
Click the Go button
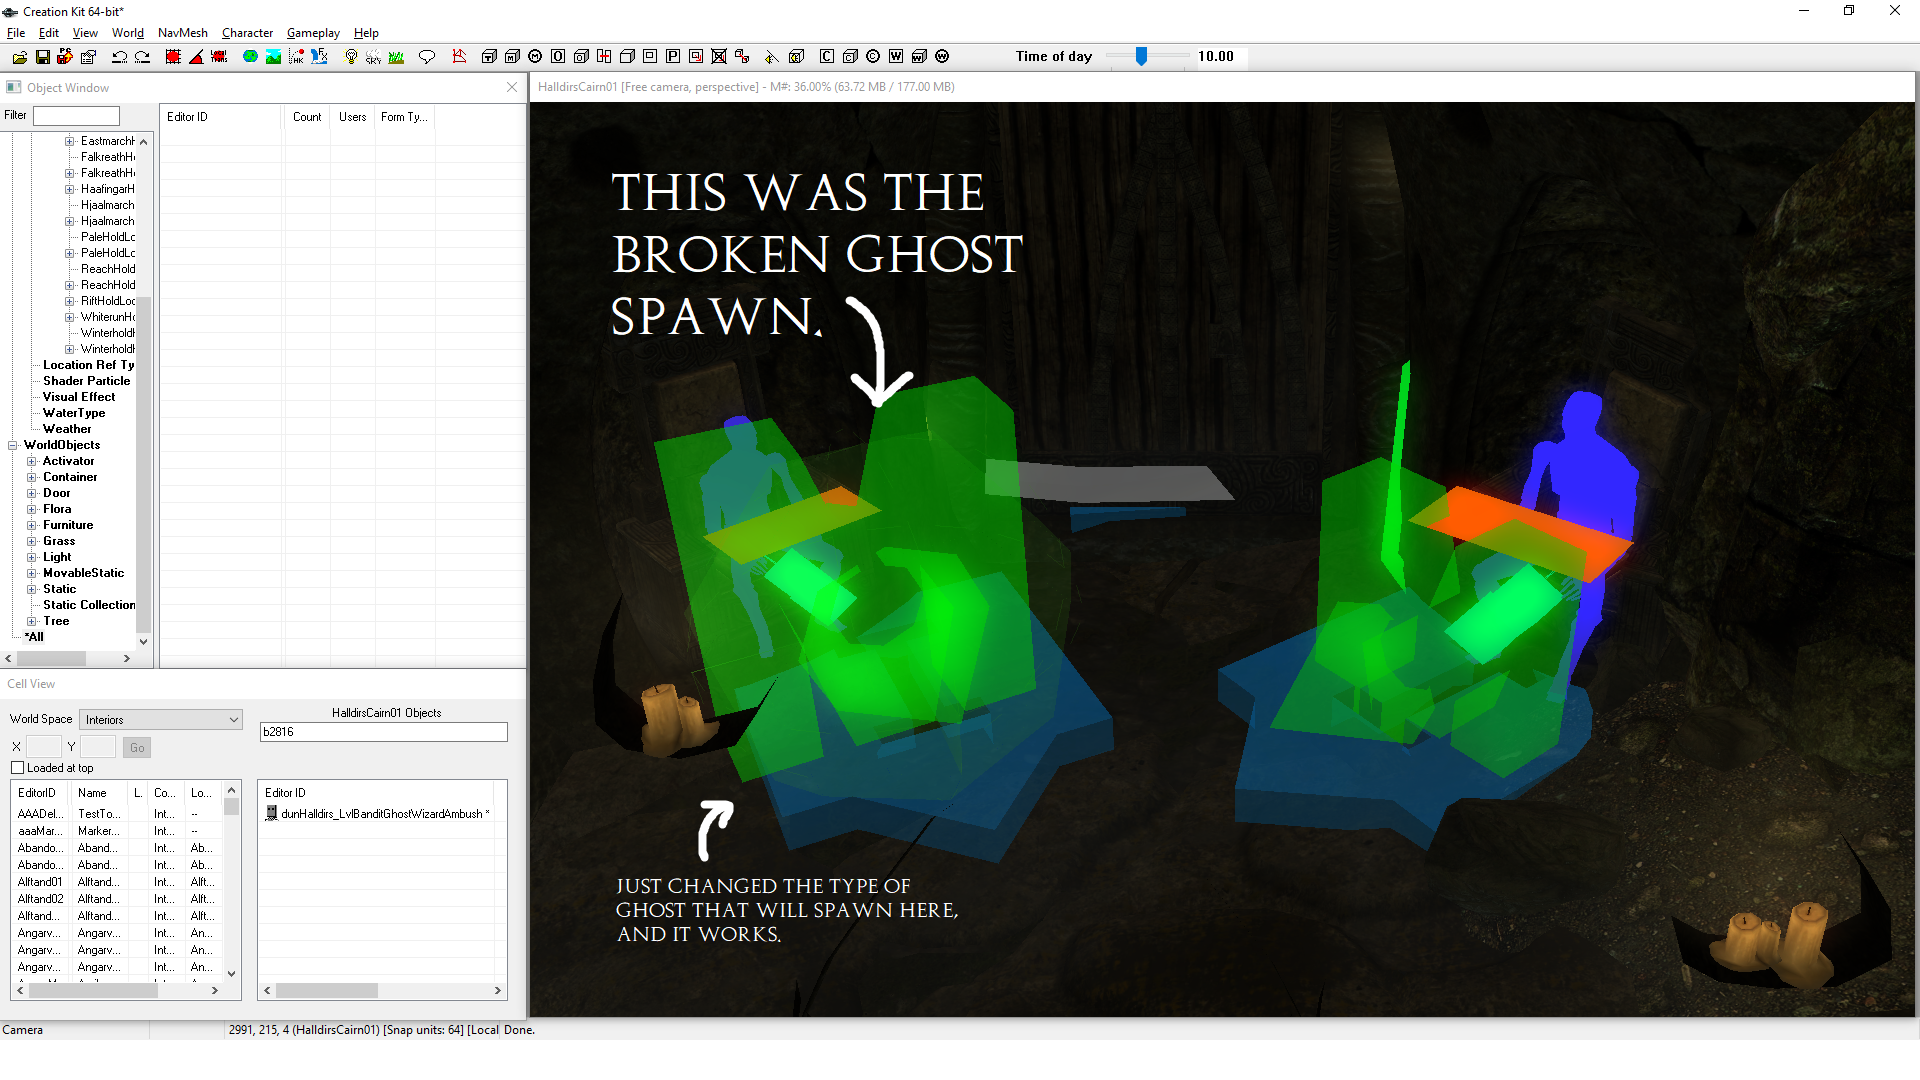[x=137, y=748]
